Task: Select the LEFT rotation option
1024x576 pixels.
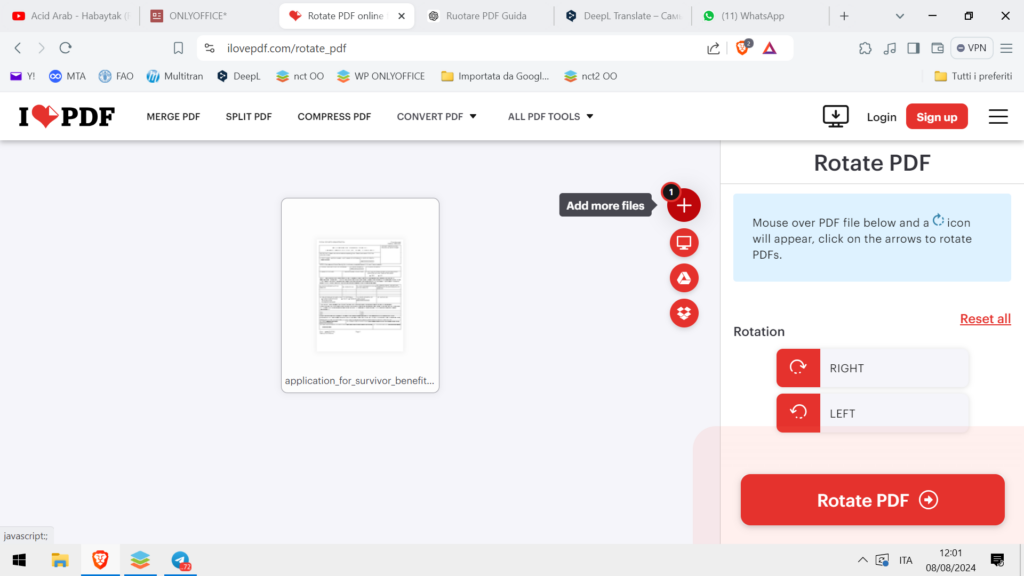Action: (x=872, y=413)
